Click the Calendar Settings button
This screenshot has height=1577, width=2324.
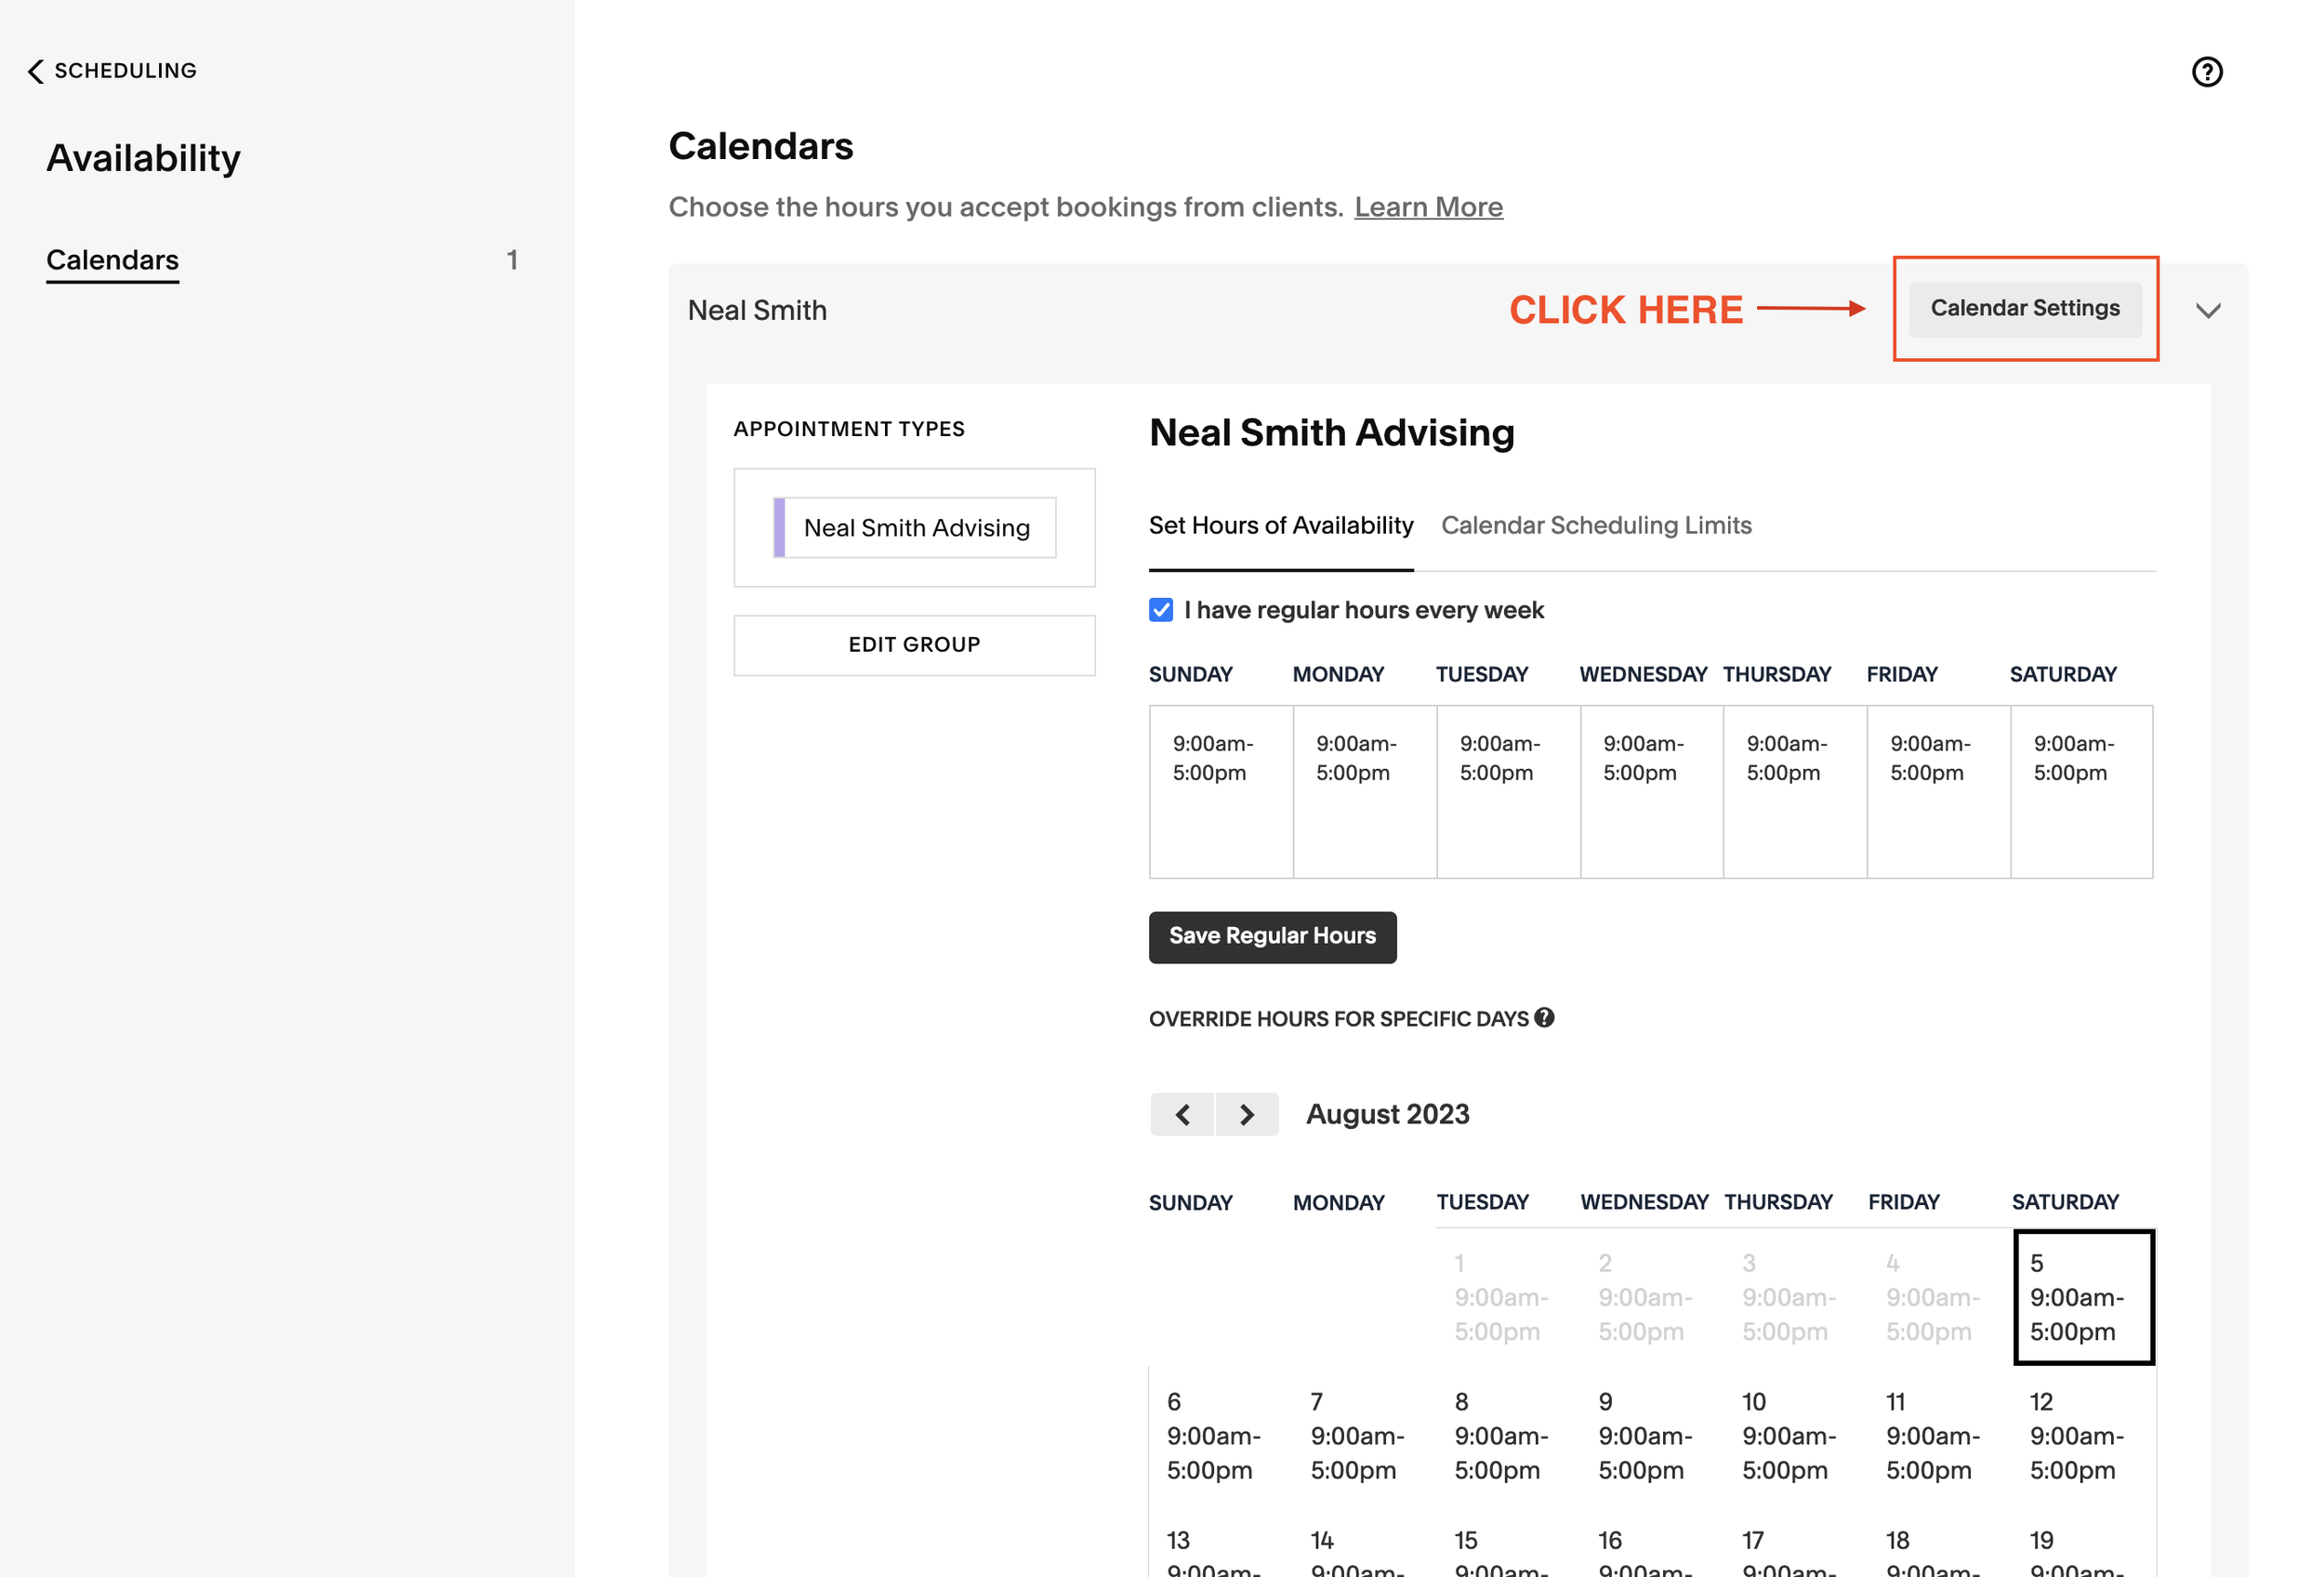[2024, 308]
